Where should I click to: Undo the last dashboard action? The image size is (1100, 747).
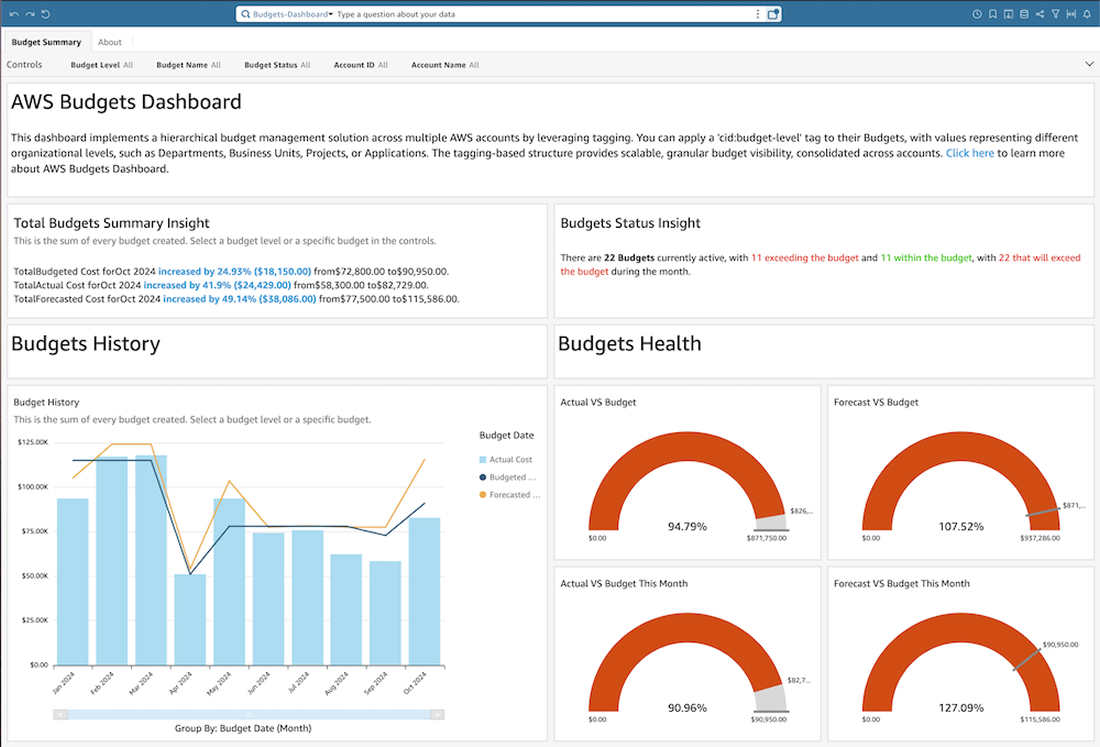(15, 13)
